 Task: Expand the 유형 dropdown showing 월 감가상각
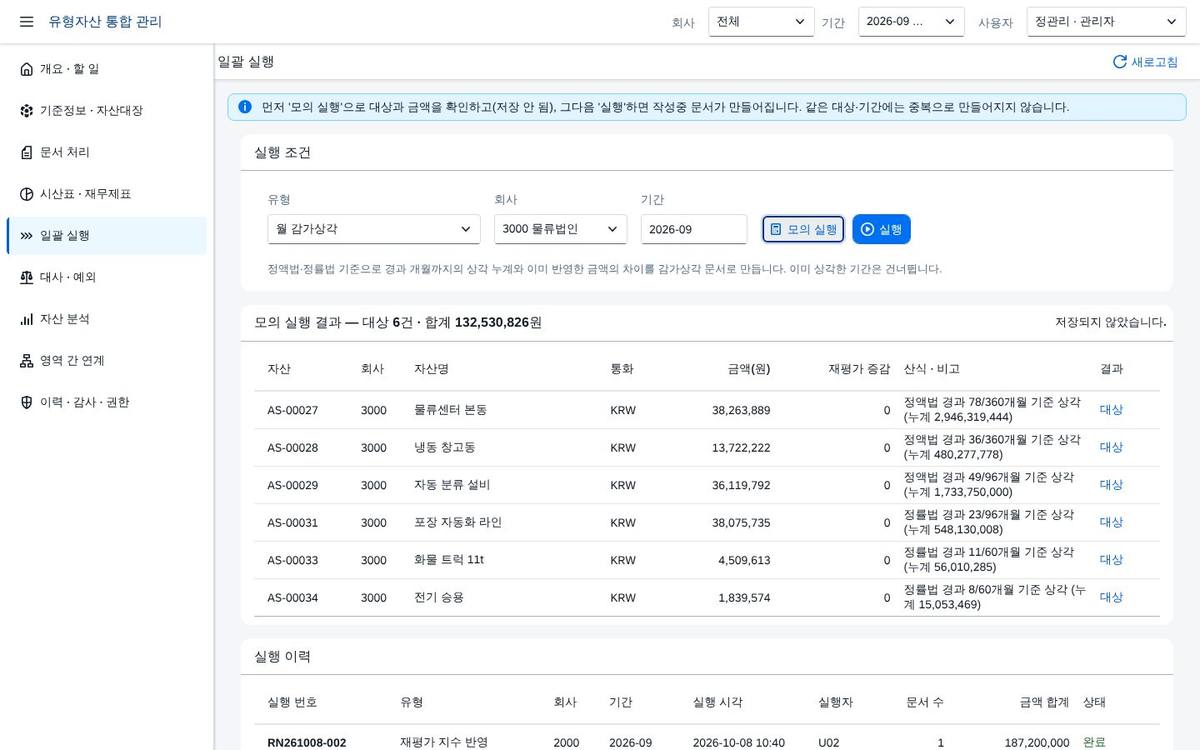[374, 229]
